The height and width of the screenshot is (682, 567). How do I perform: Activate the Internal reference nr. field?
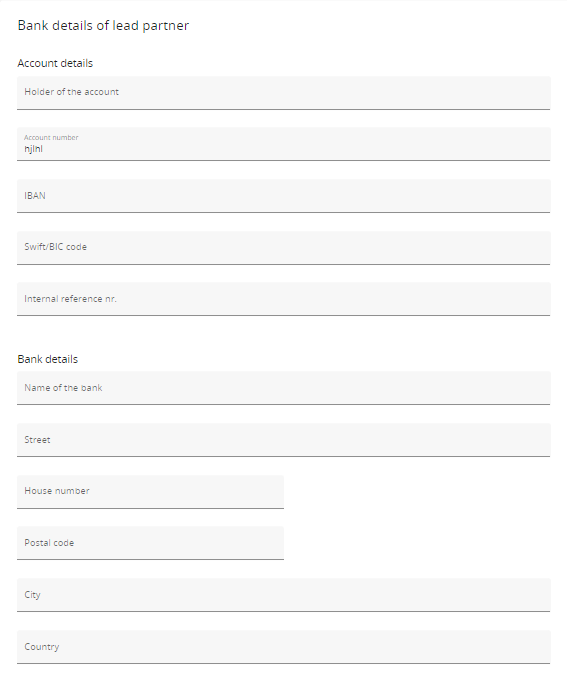click(x=284, y=299)
